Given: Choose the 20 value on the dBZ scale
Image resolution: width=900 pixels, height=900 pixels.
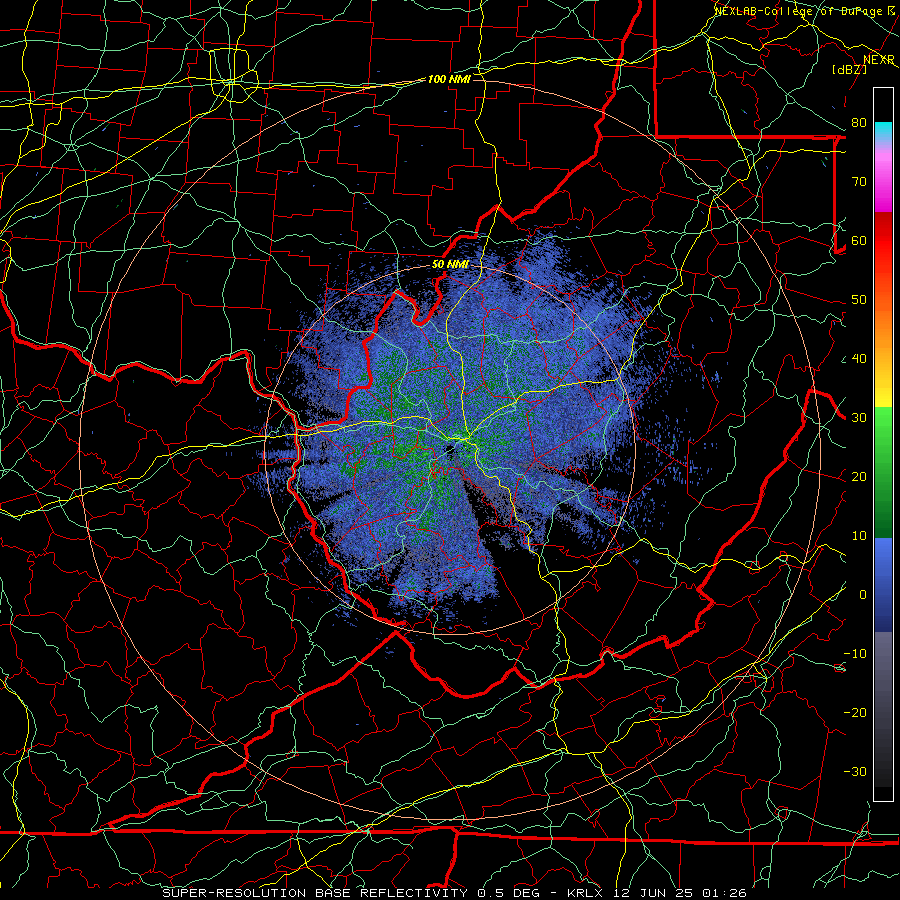Looking at the screenshot, I should click(859, 477).
